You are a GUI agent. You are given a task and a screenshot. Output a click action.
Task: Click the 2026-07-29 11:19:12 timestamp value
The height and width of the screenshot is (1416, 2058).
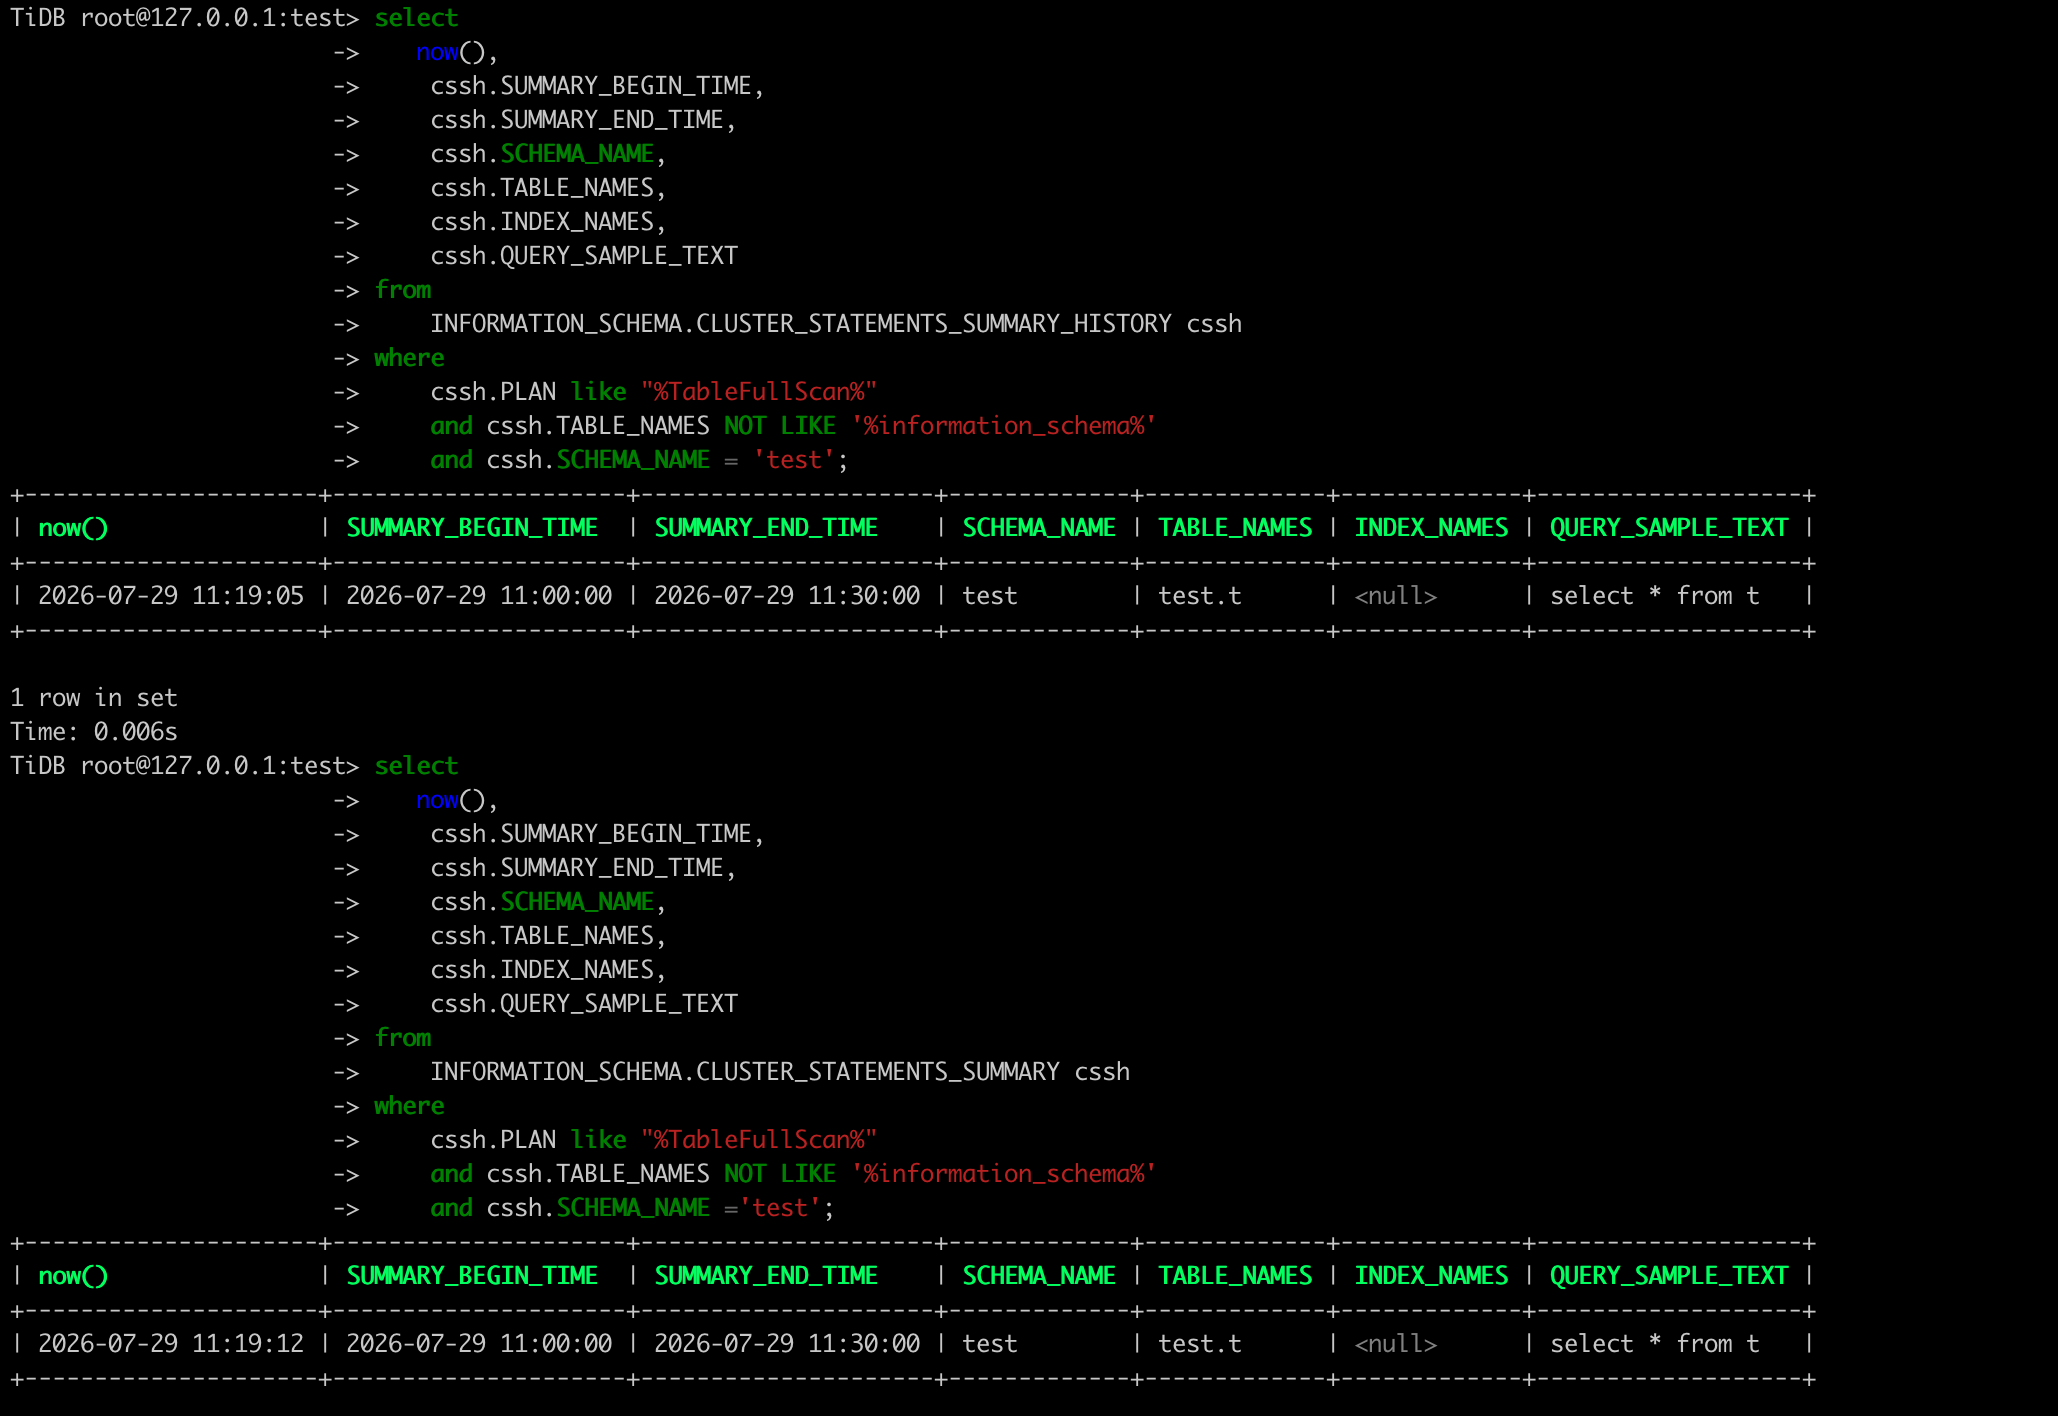click(x=171, y=1344)
